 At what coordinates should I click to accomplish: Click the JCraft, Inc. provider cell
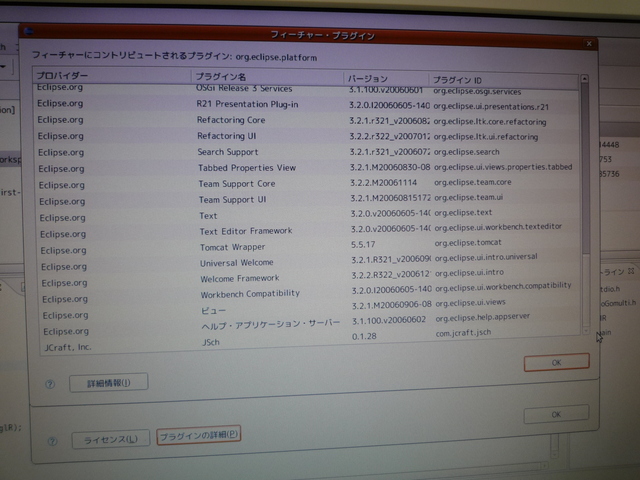click(x=68, y=347)
